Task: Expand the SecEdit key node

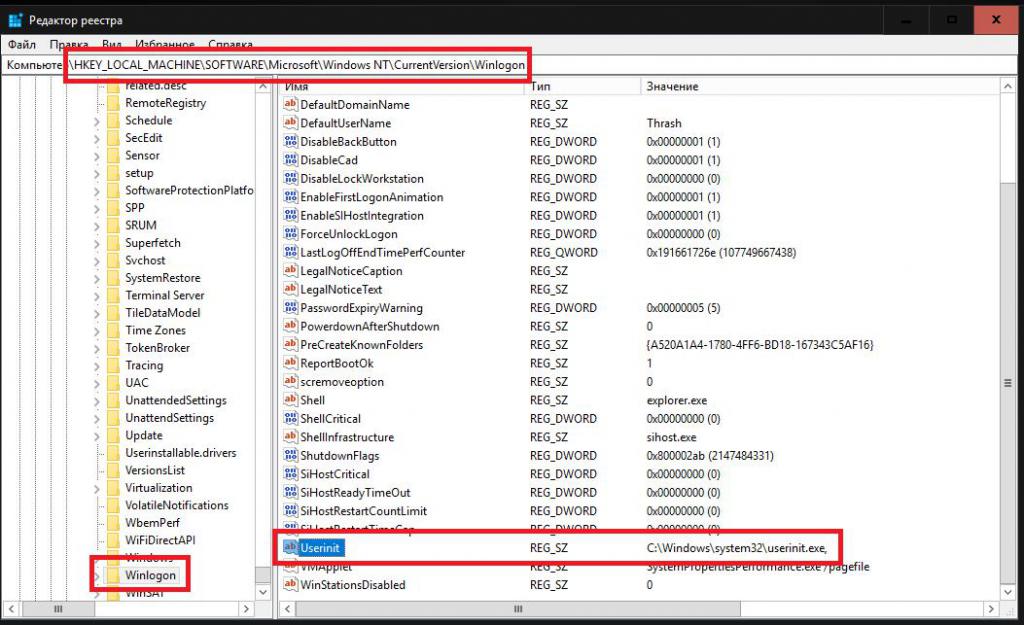Action: click(97, 138)
